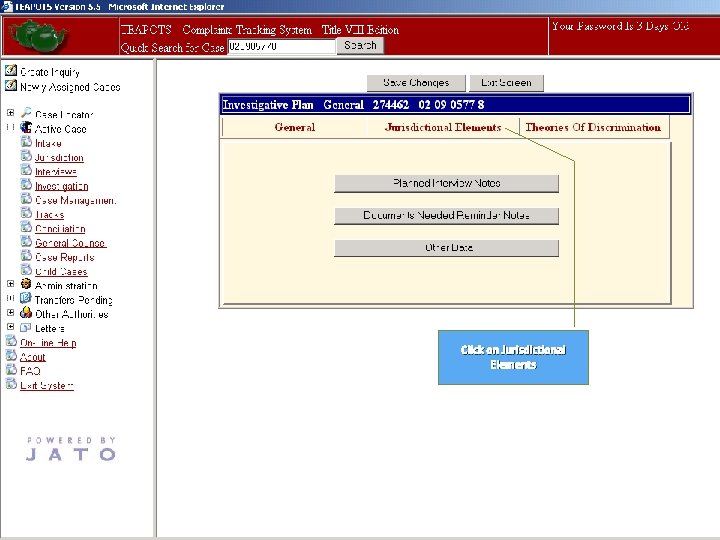Open the Jurisdiction link

(x=59, y=158)
